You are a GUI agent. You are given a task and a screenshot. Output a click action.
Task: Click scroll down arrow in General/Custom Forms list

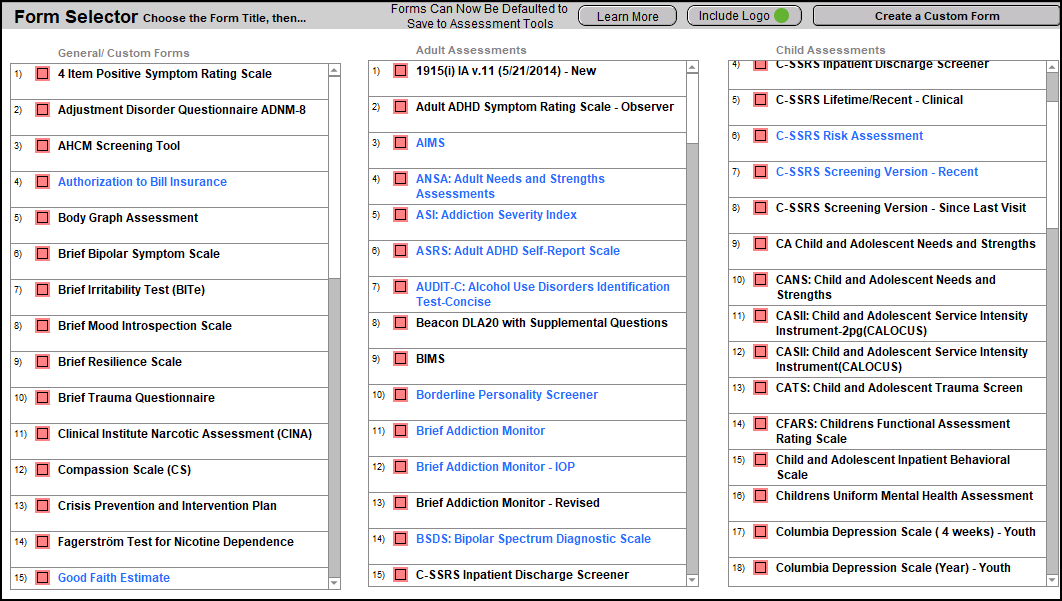tap(334, 582)
